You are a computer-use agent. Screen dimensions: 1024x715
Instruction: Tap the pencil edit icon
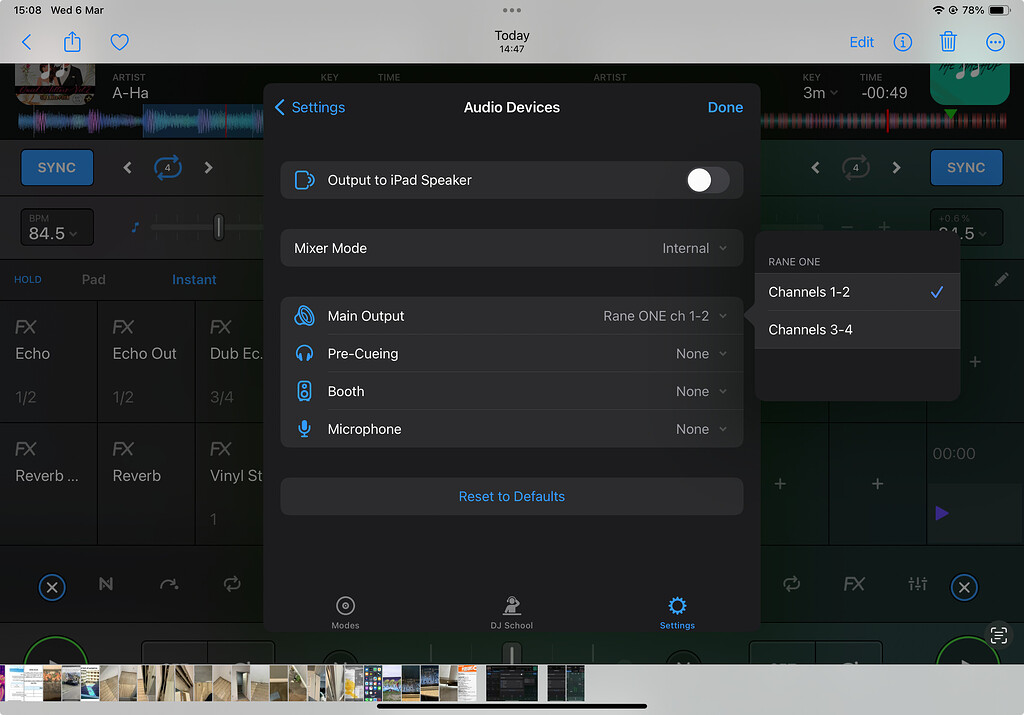(1001, 280)
